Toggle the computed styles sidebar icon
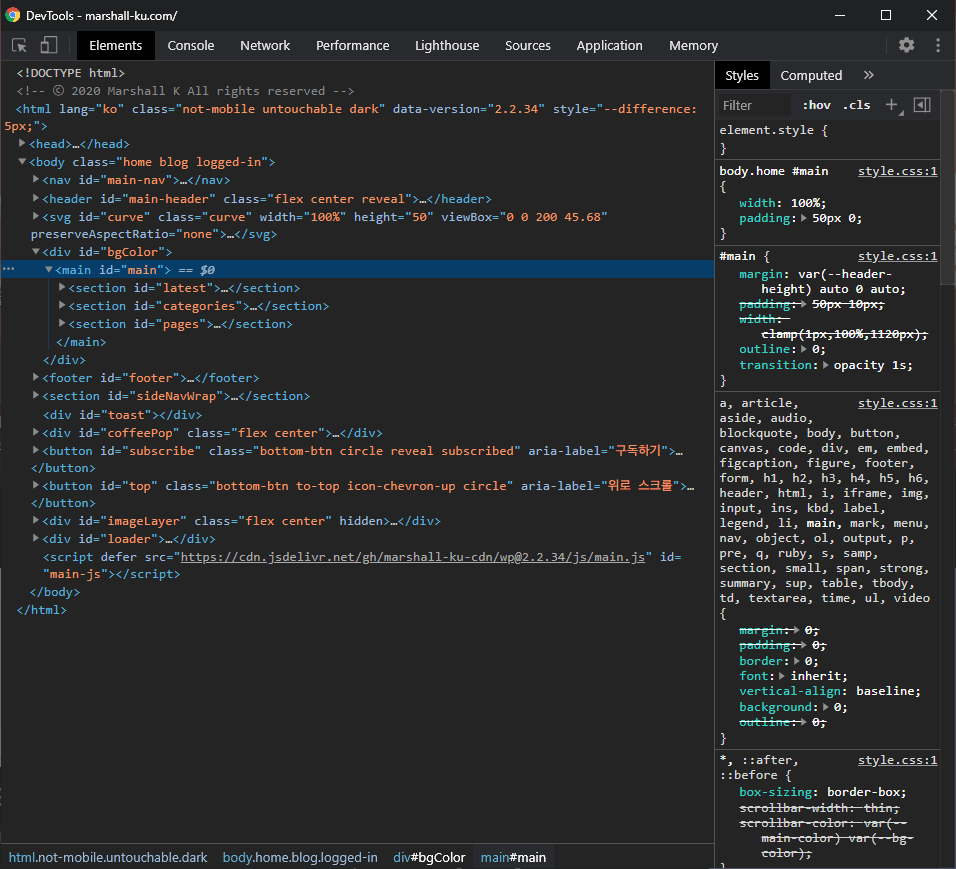The width and height of the screenshot is (956, 869). click(x=922, y=105)
